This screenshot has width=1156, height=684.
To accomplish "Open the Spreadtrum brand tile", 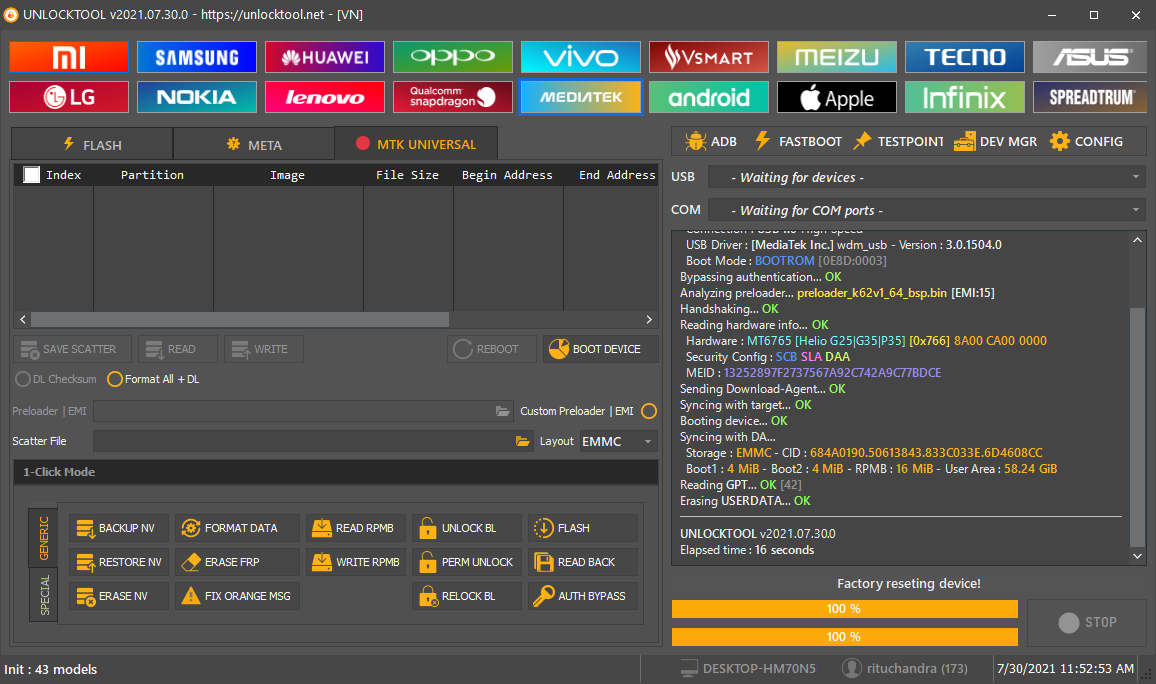I will click(1090, 97).
